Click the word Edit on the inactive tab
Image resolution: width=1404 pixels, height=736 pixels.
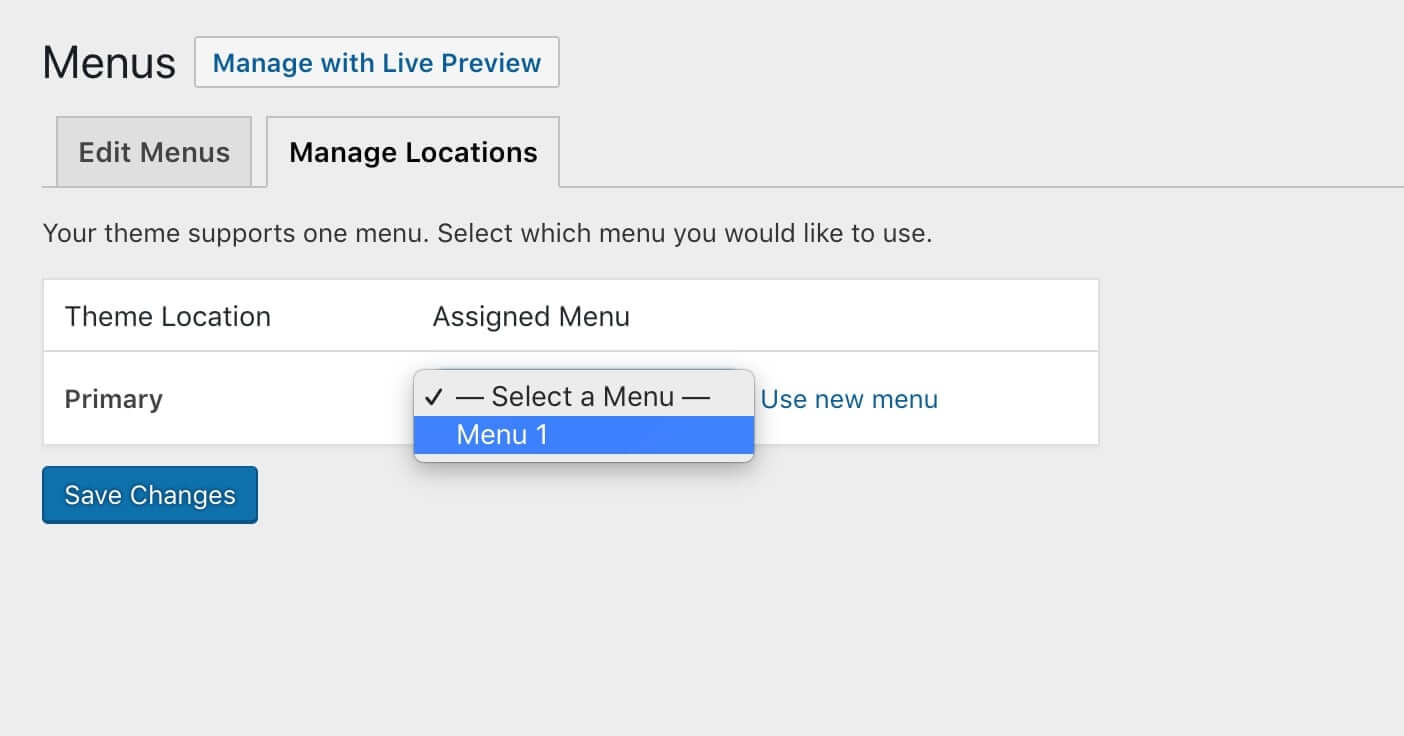click(105, 152)
